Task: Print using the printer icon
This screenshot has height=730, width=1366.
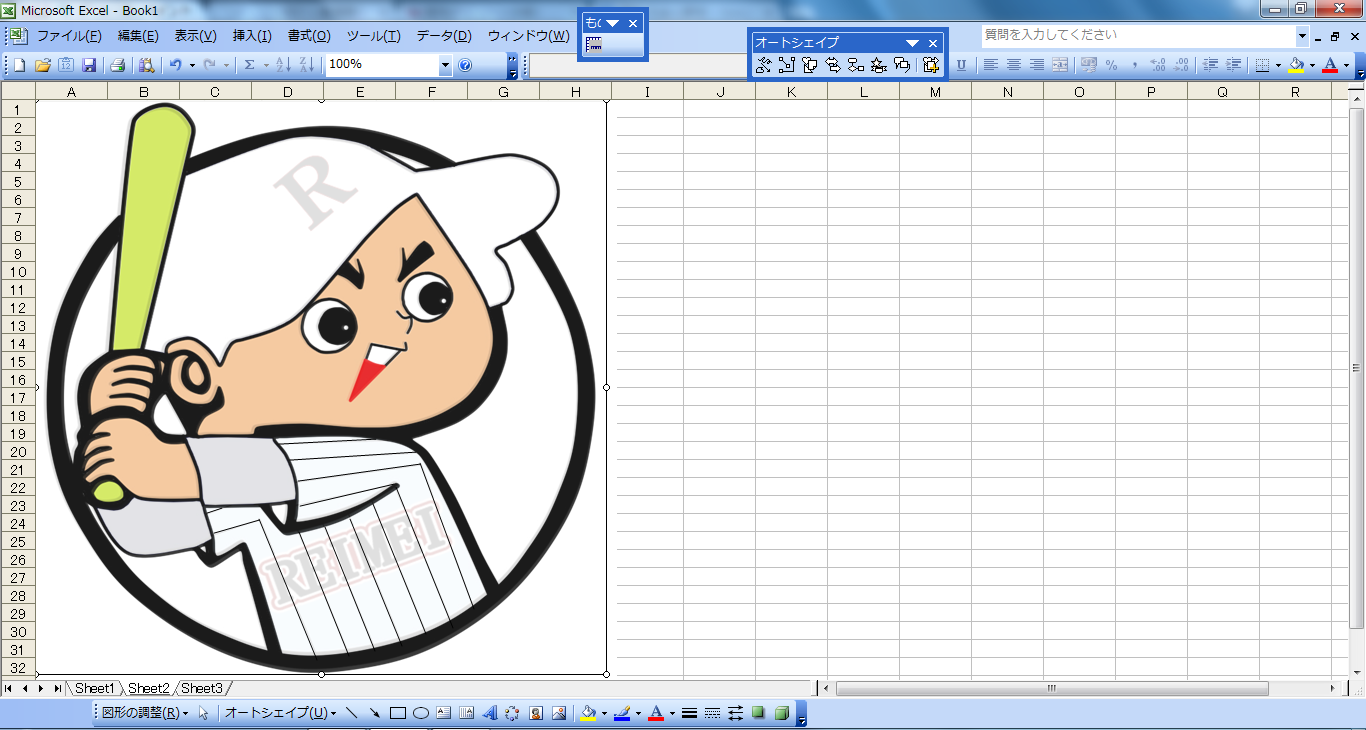Action: tap(117, 65)
